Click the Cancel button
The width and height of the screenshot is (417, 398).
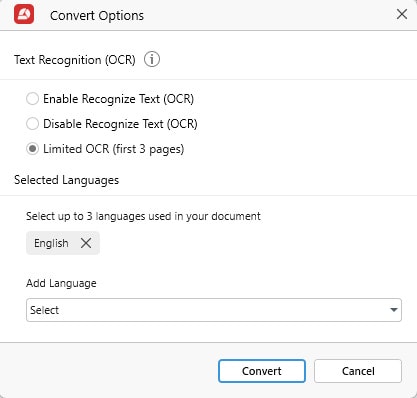tap(358, 371)
